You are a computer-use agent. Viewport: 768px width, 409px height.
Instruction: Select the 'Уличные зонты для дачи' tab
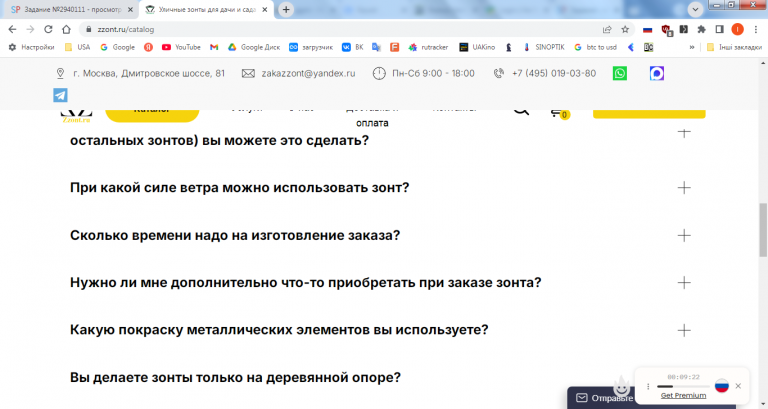[206, 9]
